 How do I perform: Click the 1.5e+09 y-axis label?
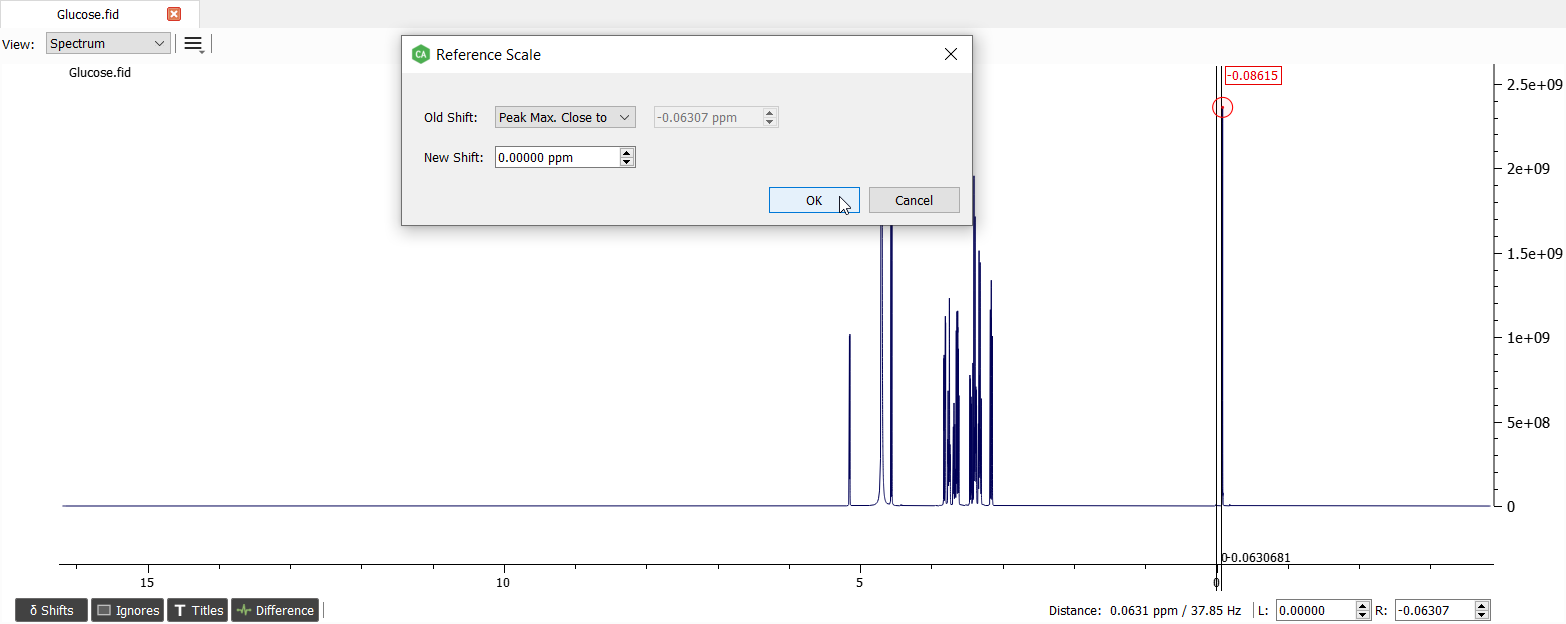[x=1534, y=254]
